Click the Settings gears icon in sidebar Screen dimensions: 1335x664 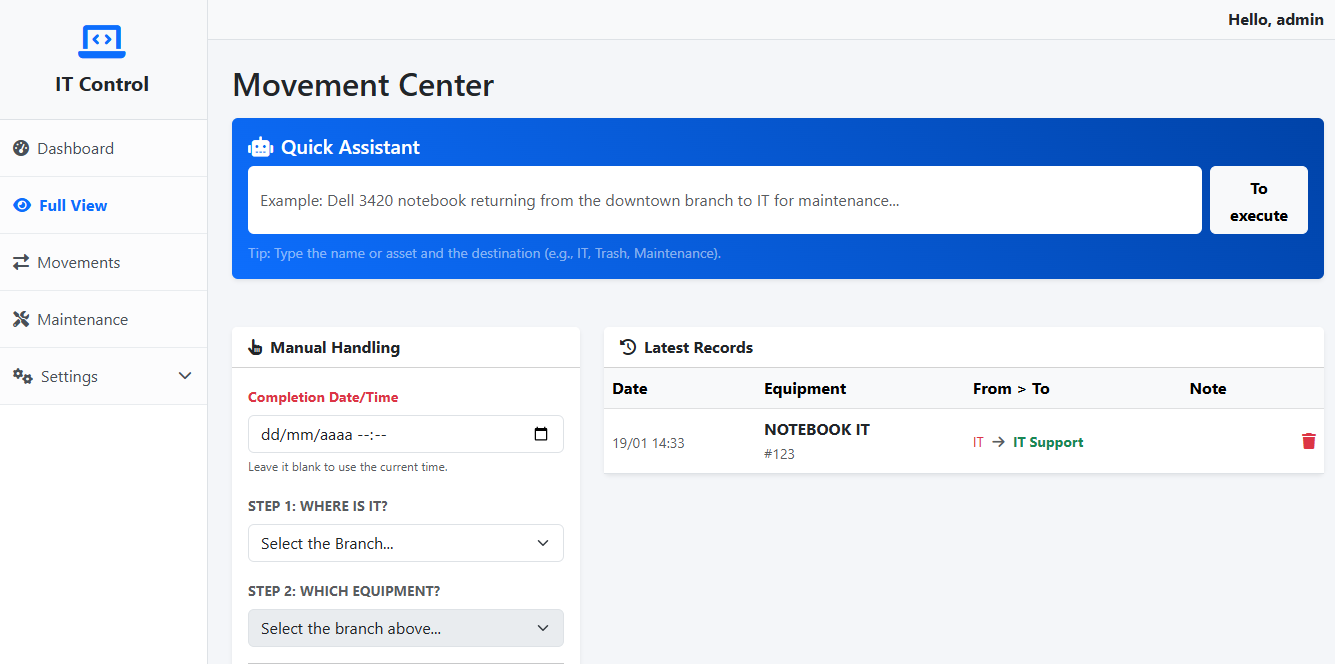pos(22,376)
